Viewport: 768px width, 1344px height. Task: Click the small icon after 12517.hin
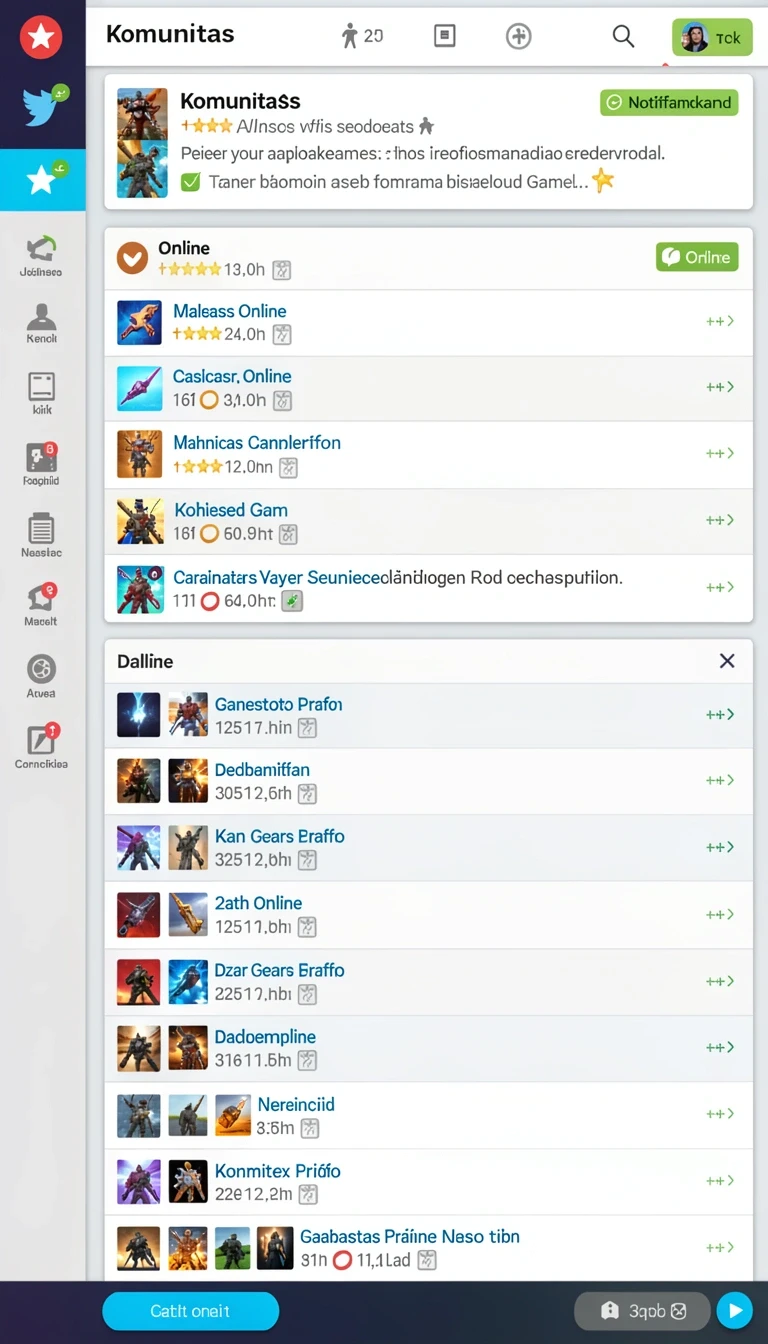pos(307,728)
